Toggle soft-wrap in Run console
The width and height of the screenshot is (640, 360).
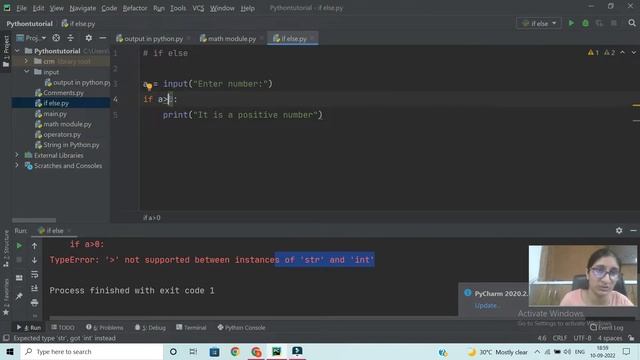(35, 274)
